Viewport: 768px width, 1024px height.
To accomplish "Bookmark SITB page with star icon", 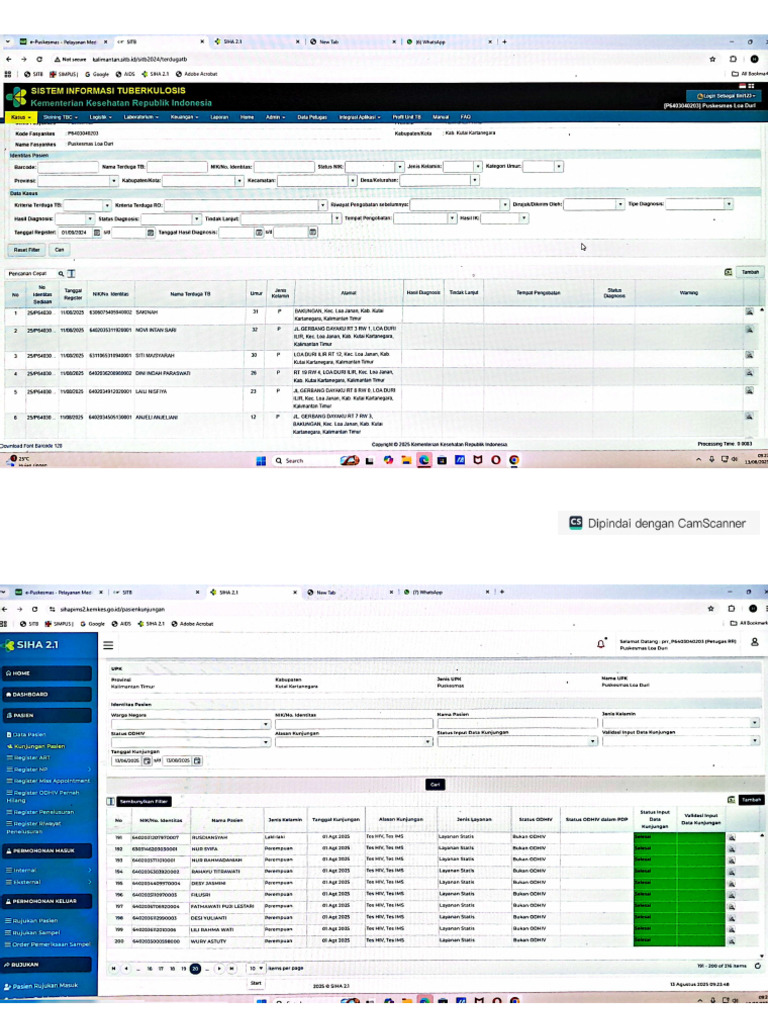I will tap(712, 59).
